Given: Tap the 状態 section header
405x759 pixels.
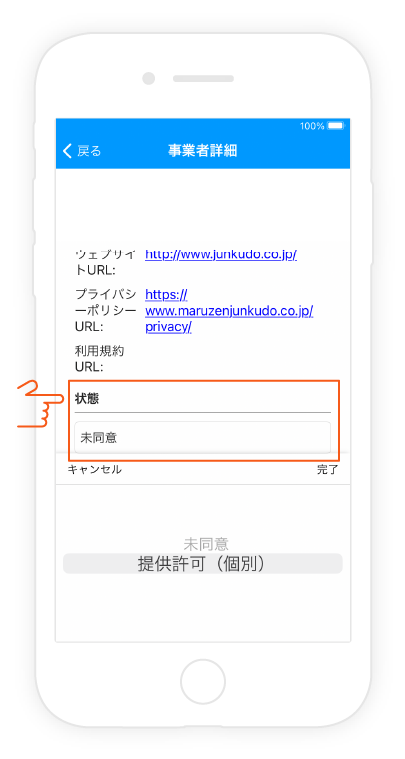Looking at the screenshot, I should click(x=88, y=399).
